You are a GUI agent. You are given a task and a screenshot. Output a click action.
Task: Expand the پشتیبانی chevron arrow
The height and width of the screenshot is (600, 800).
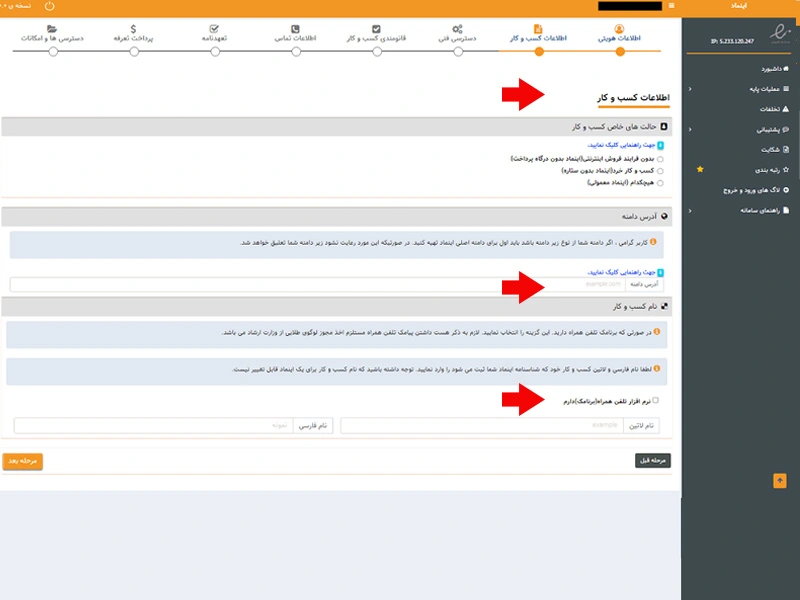tap(690, 130)
